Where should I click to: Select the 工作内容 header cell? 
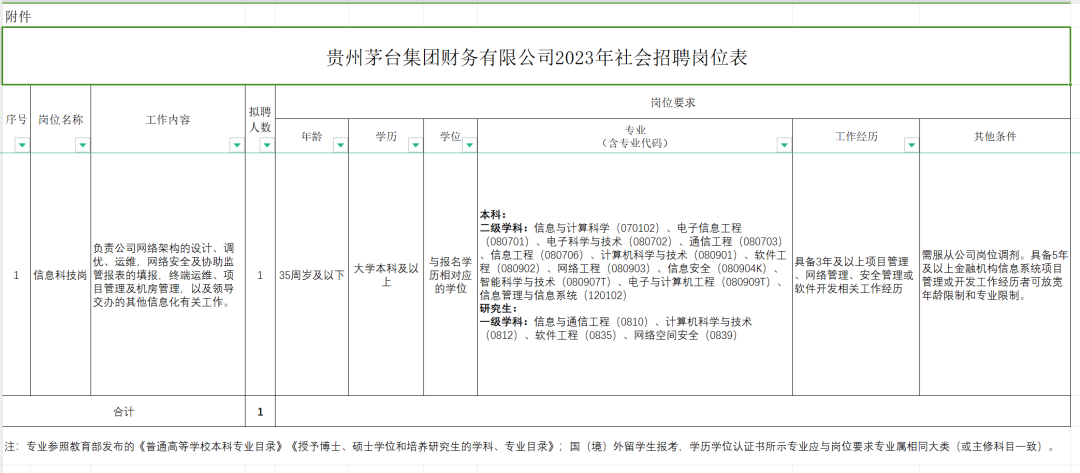[168, 120]
